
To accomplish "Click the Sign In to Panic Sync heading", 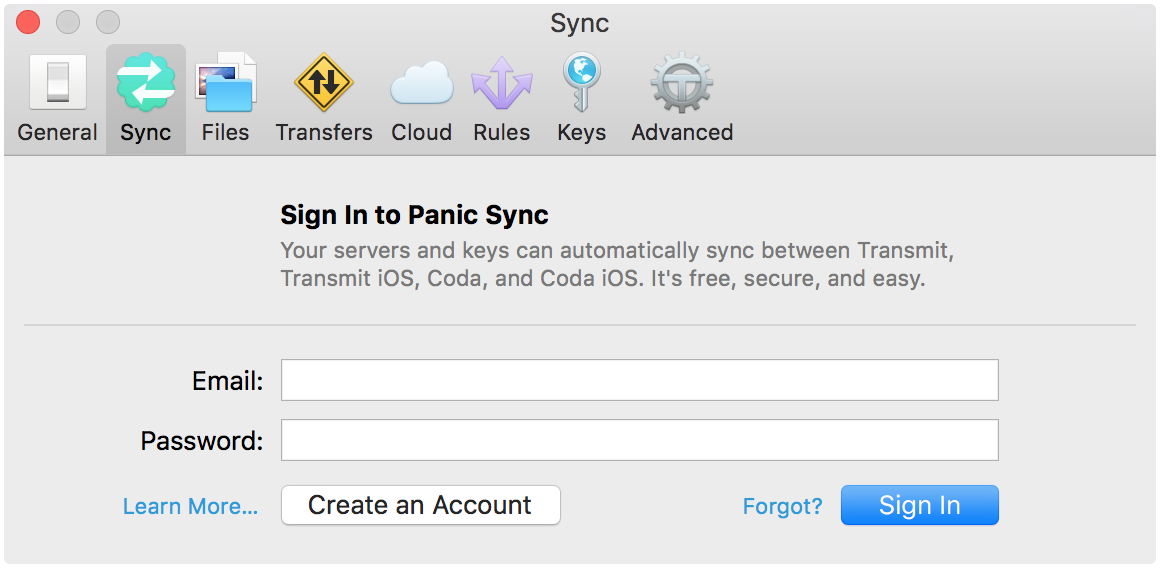I will point(414,215).
